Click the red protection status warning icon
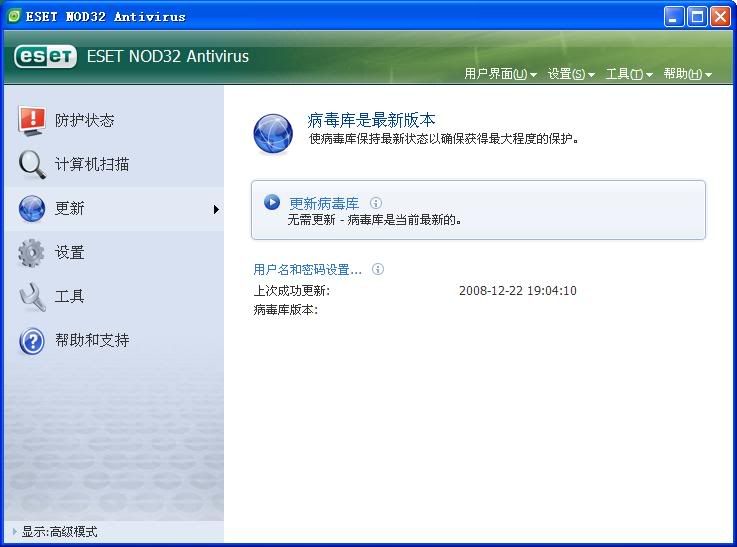The image size is (737, 547). (32, 121)
